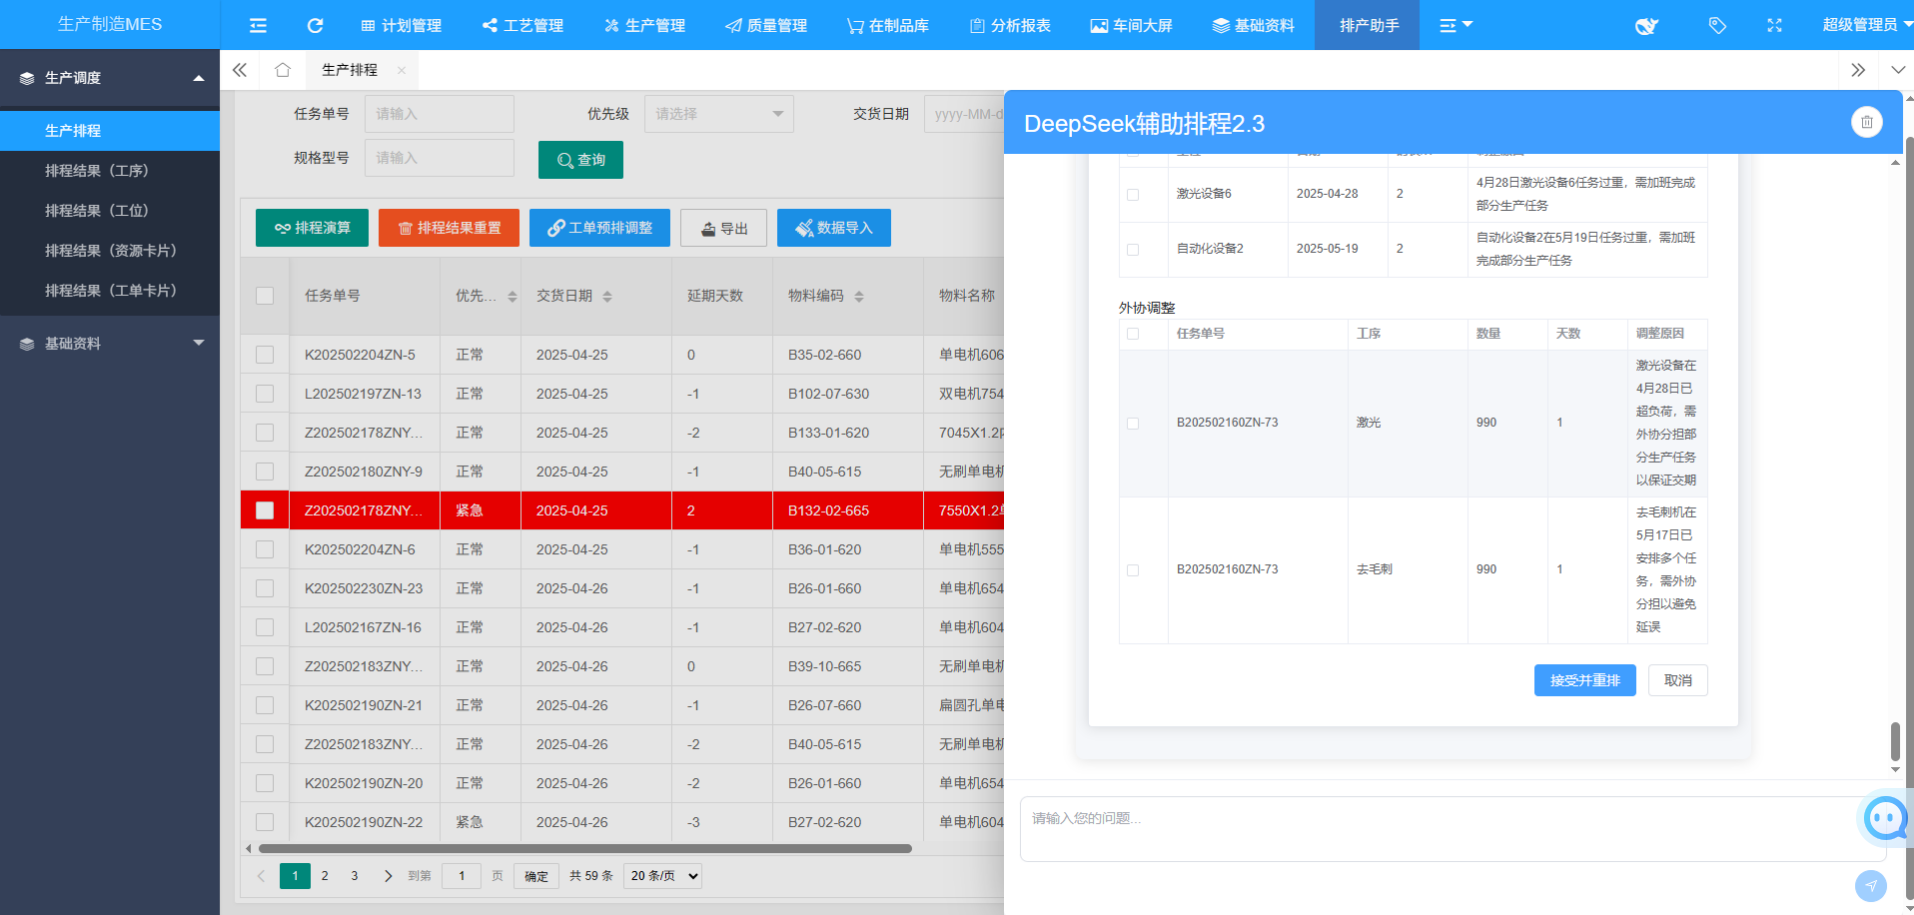
Task: Open the 优先级 priority dropdown
Action: click(x=718, y=114)
